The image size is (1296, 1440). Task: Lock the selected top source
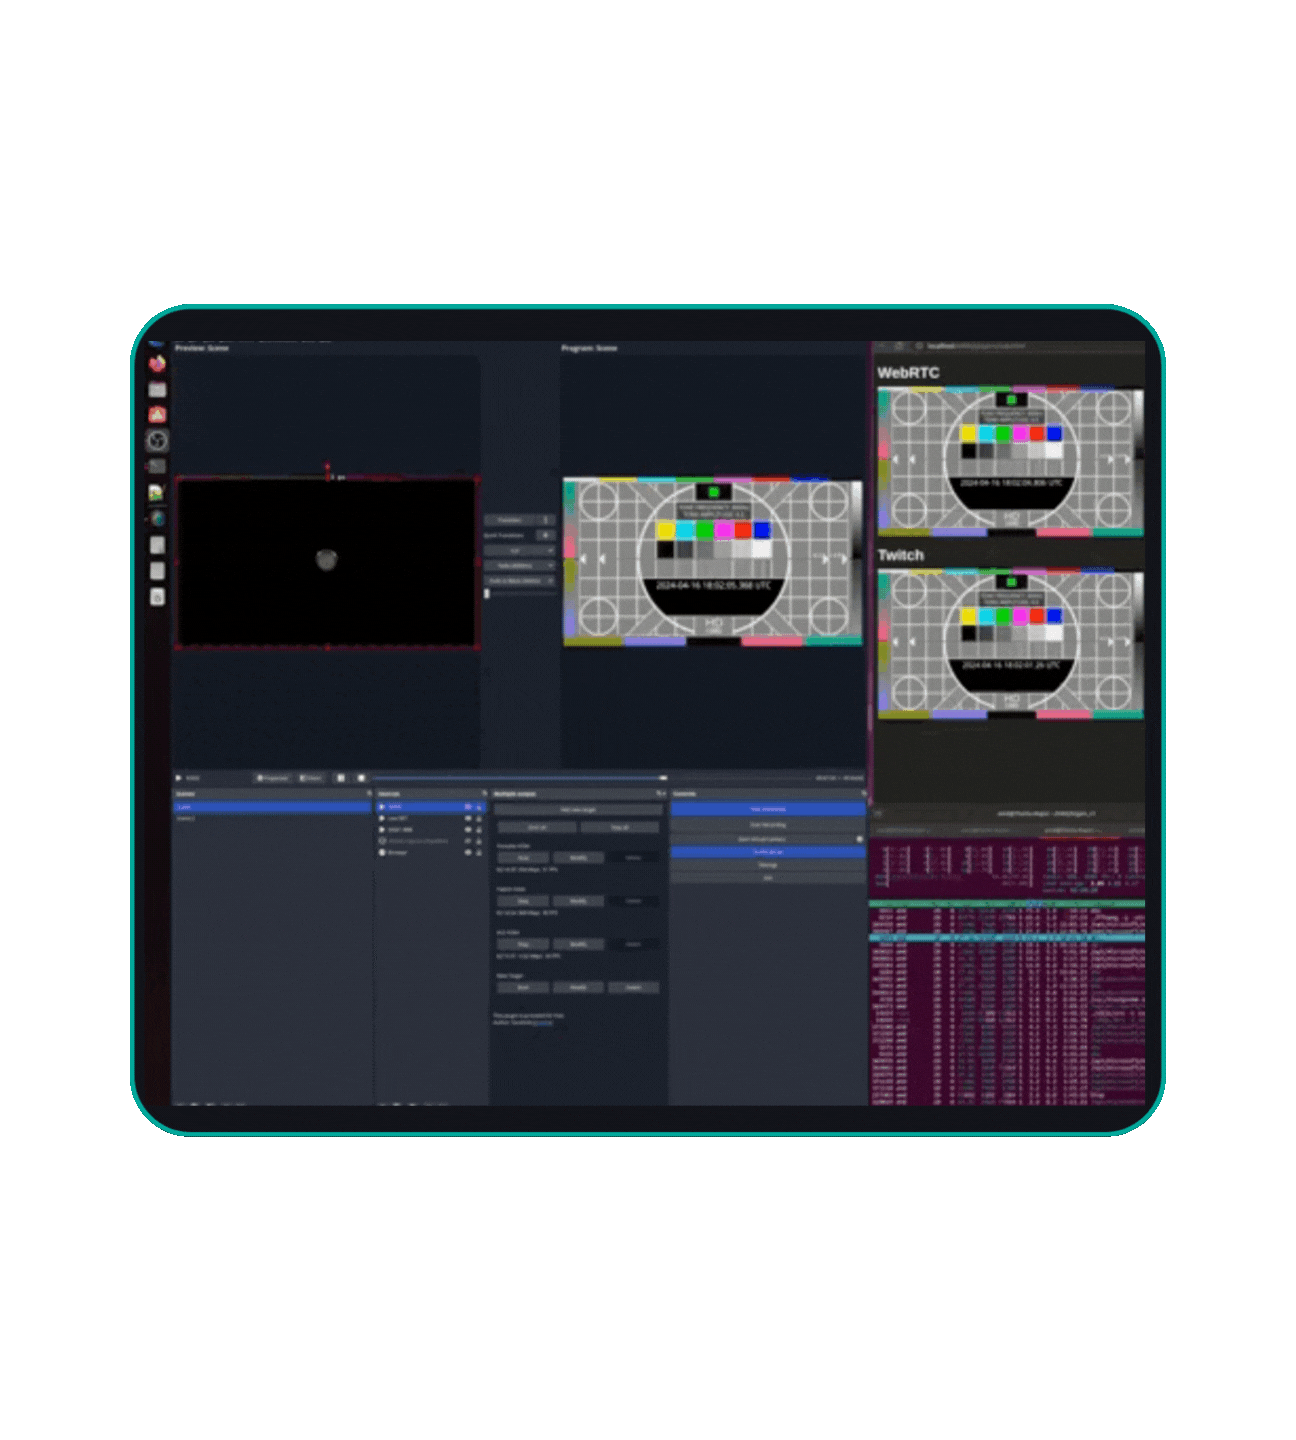click(478, 806)
